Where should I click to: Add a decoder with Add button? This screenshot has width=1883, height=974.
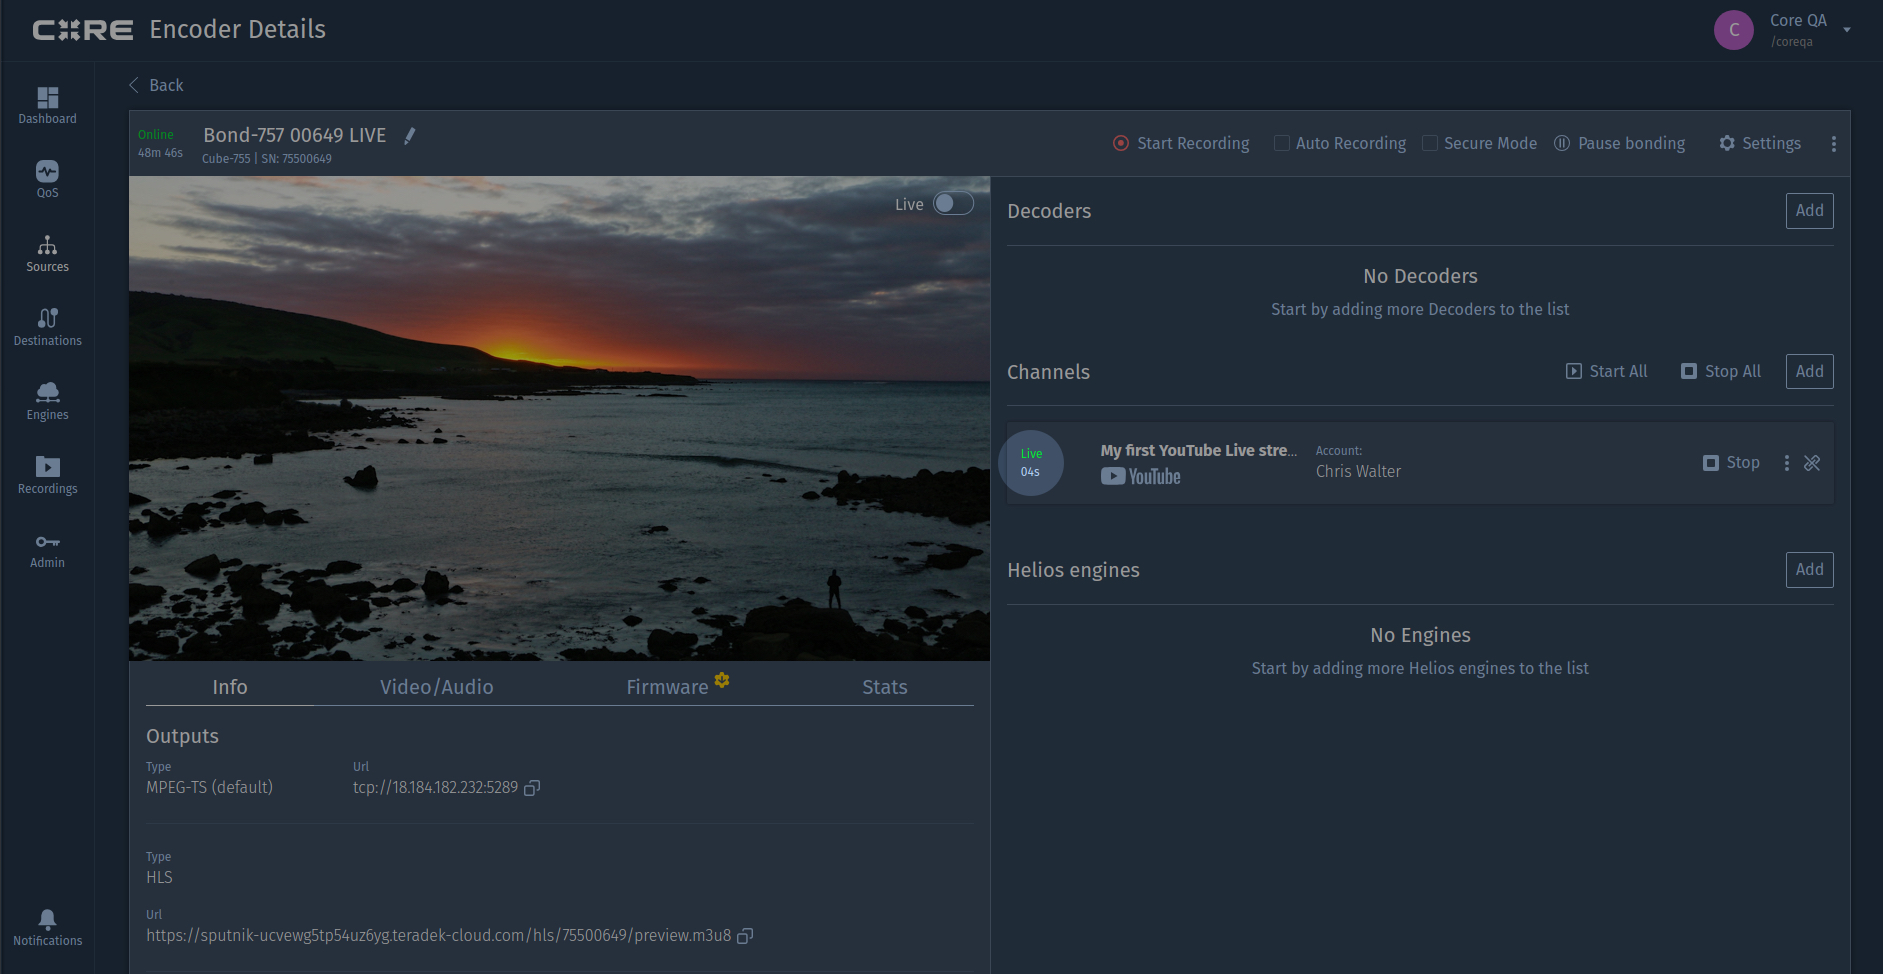pyautogui.click(x=1809, y=211)
